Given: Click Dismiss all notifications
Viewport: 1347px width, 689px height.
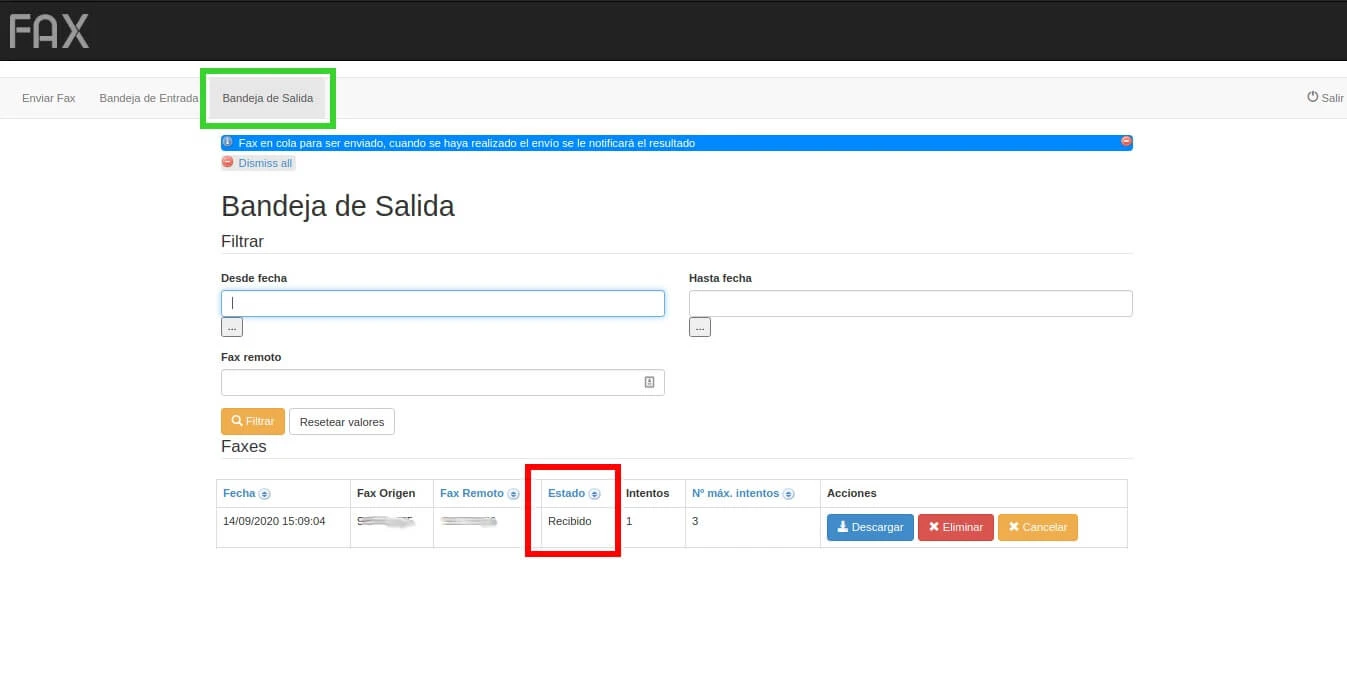Looking at the screenshot, I should (258, 163).
